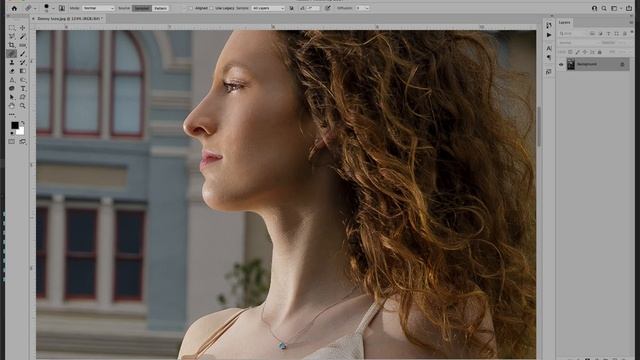Select the History Brush tool
Screen dimensions: 640x360
22,62
